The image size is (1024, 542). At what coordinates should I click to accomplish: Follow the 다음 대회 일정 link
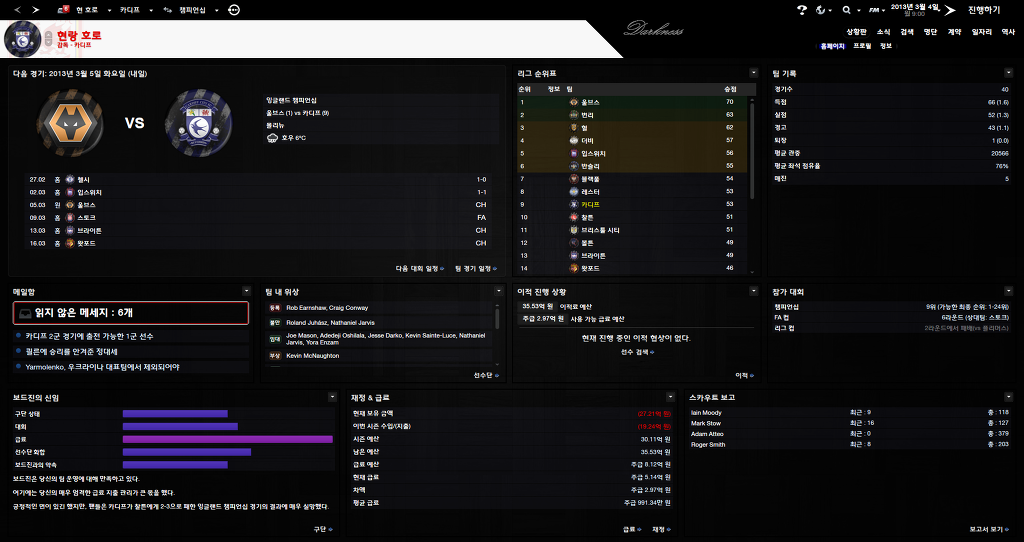coord(420,268)
